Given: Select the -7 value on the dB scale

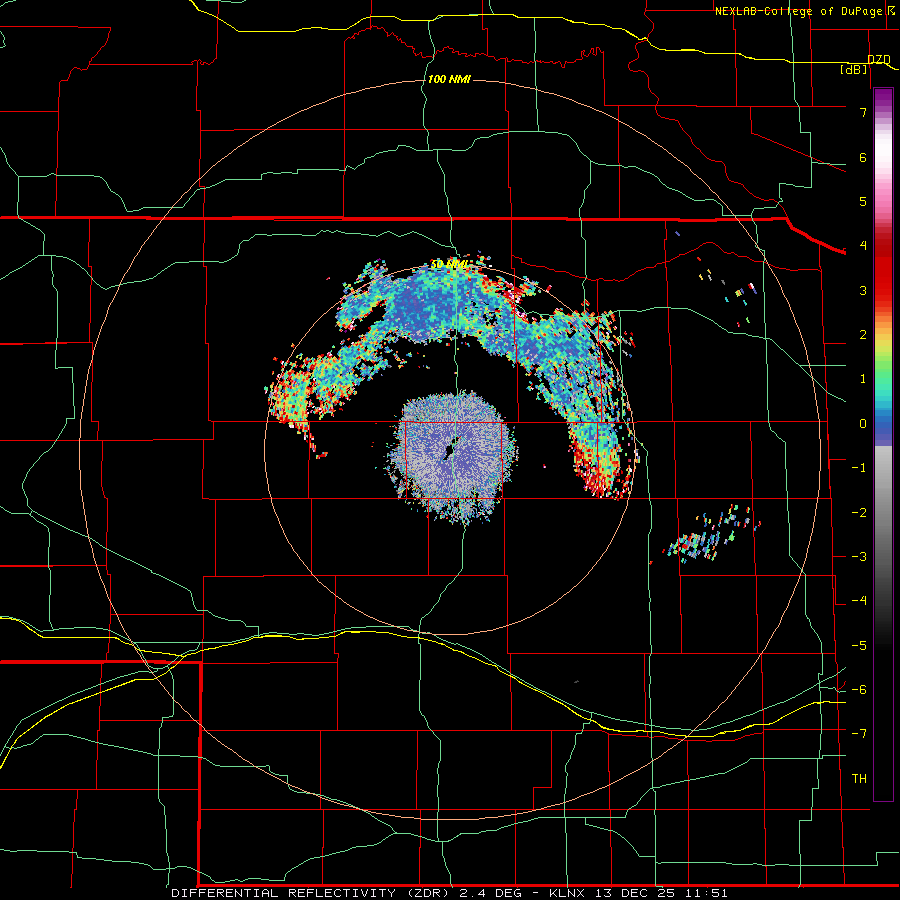Looking at the screenshot, I should [x=859, y=734].
